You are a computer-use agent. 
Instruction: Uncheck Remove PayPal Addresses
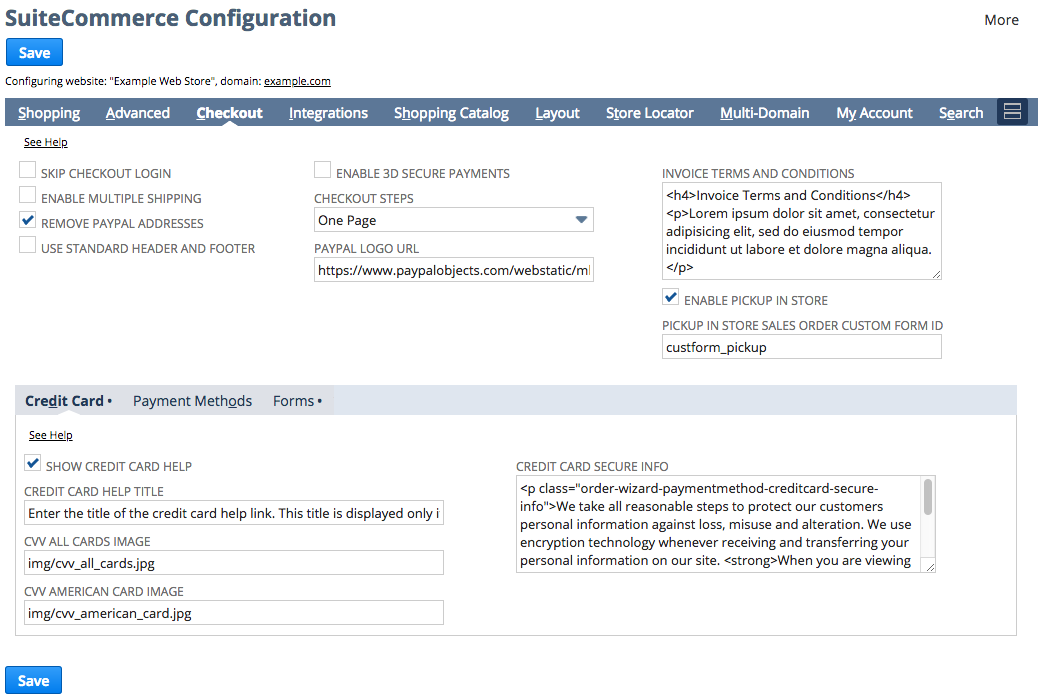tap(27, 220)
